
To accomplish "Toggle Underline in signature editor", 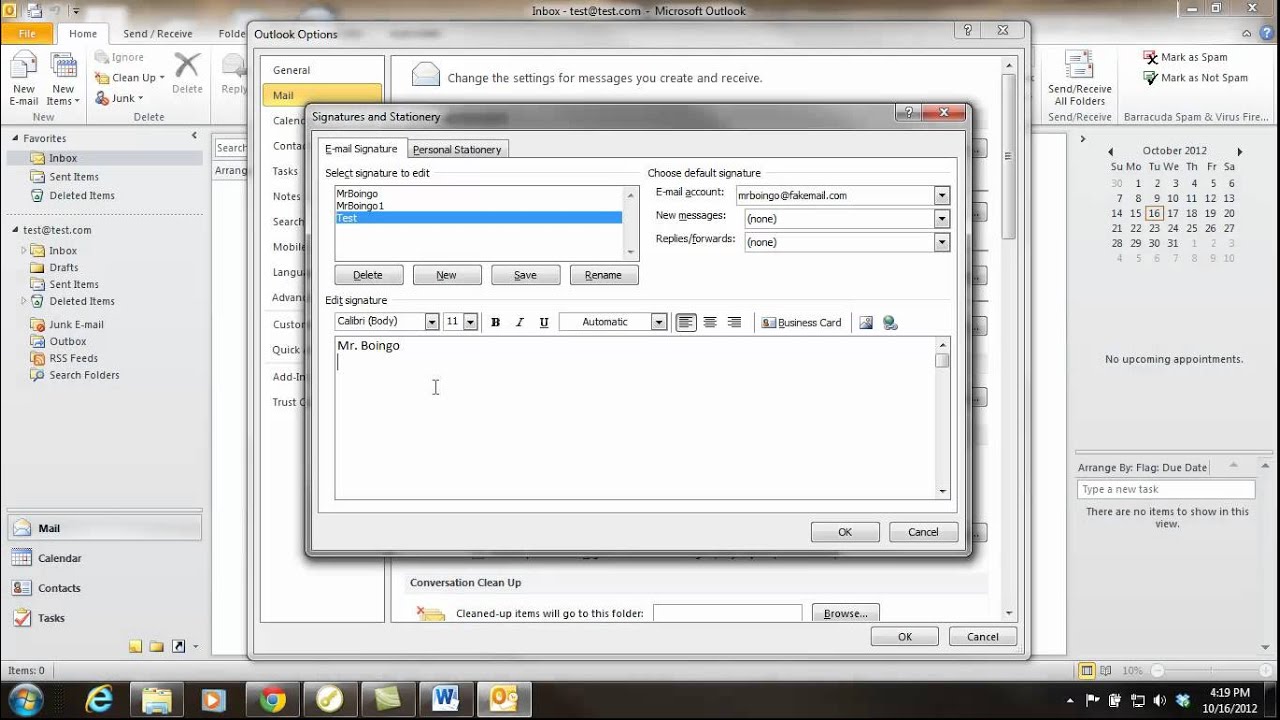I will coord(544,322).
